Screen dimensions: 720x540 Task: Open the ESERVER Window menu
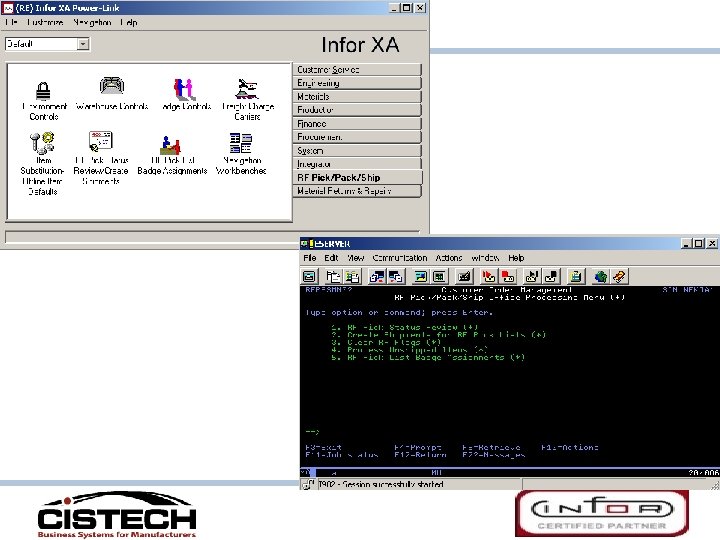point(485,258)
